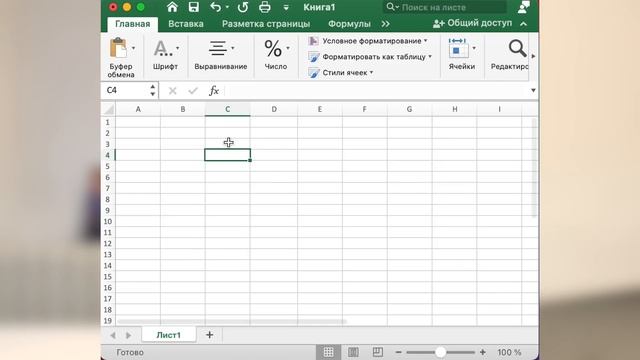This screenshot has height=360, width=640.
Task: Open the Ячейки cells group
Action: pos(462,55)
